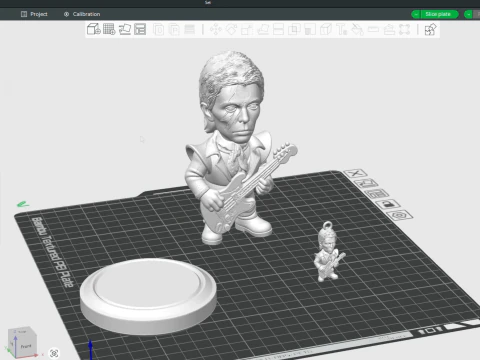This screenshot has height=360, width=480.
Task: Click the Arrange all objects icon
Action: (140, 29)
